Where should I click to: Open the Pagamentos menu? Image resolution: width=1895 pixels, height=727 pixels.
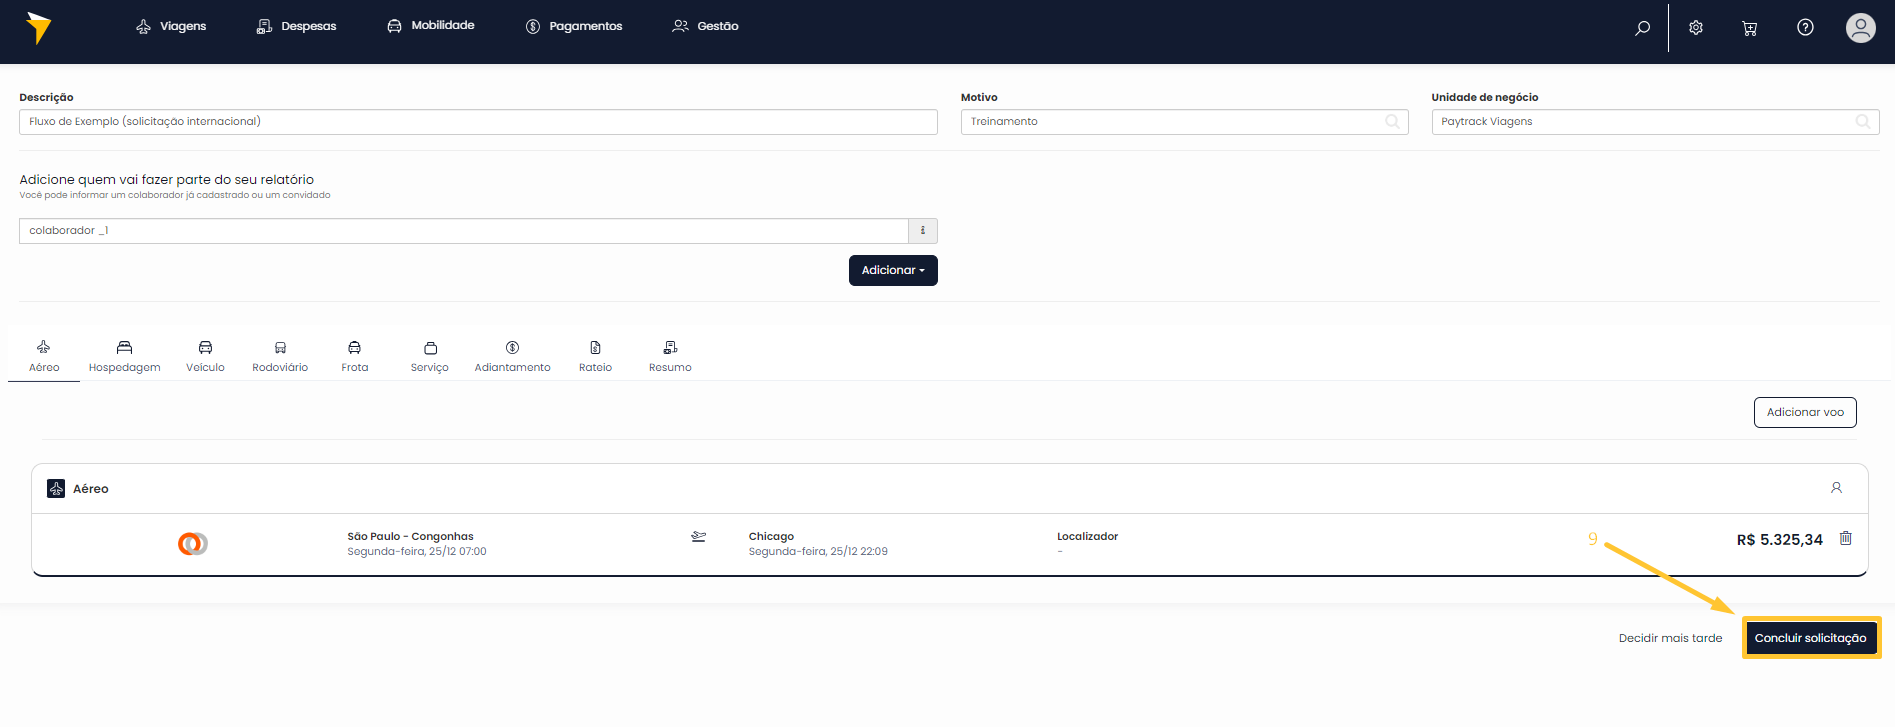574,26
